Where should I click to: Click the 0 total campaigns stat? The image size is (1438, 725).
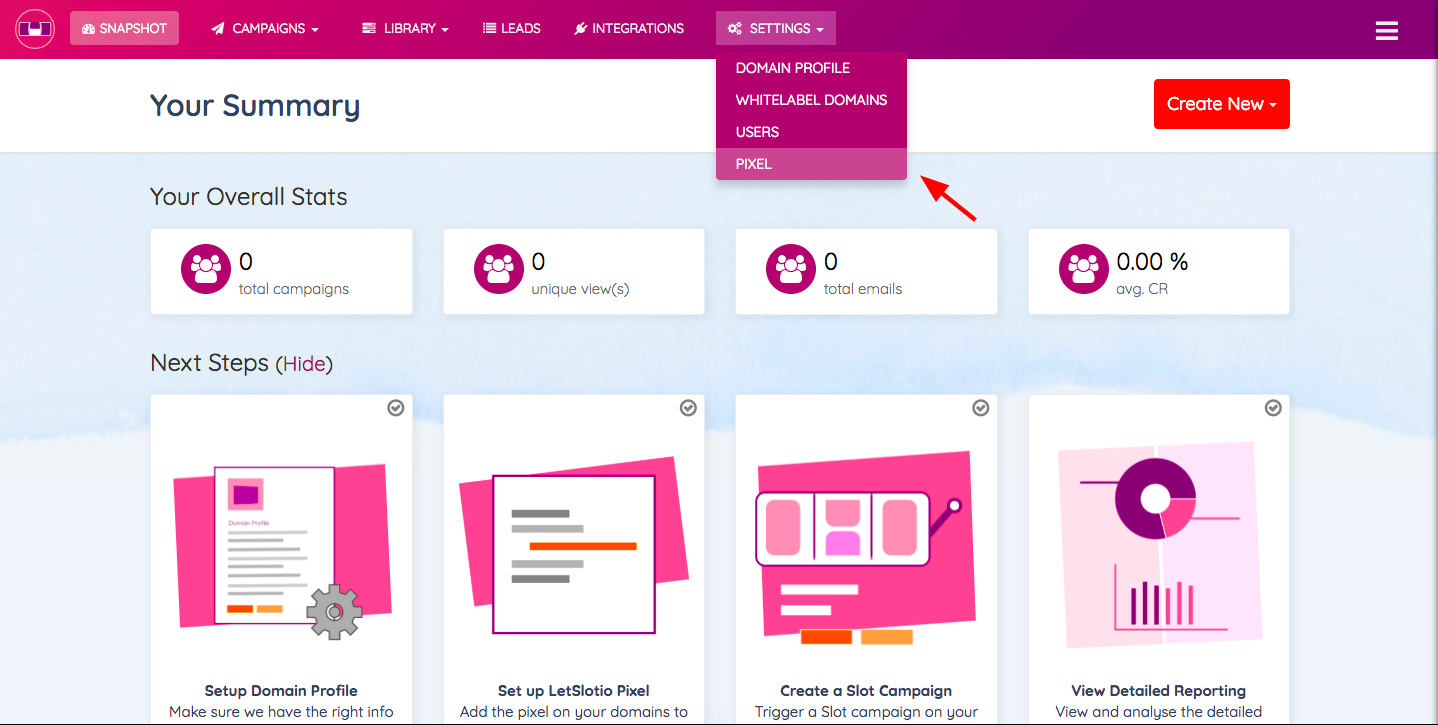pos(281,272)
